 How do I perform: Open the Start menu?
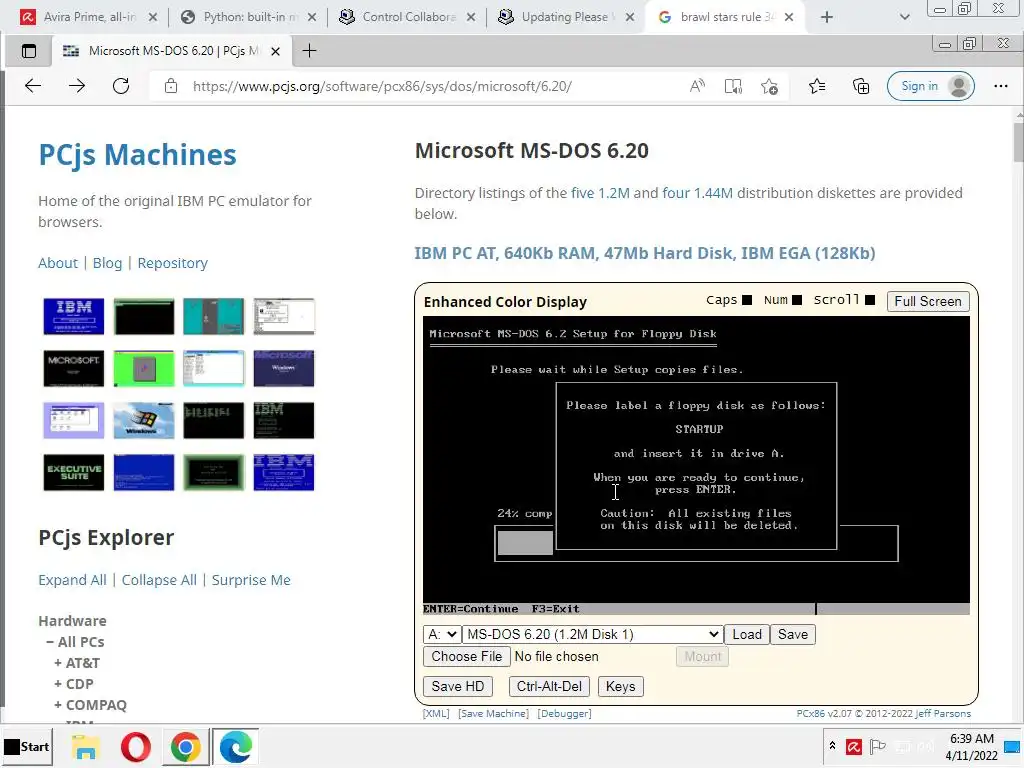(x=27, y=746)
